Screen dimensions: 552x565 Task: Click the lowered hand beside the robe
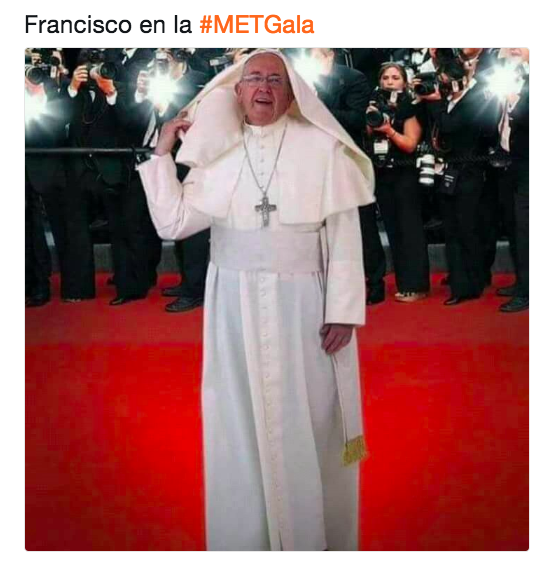336,338
